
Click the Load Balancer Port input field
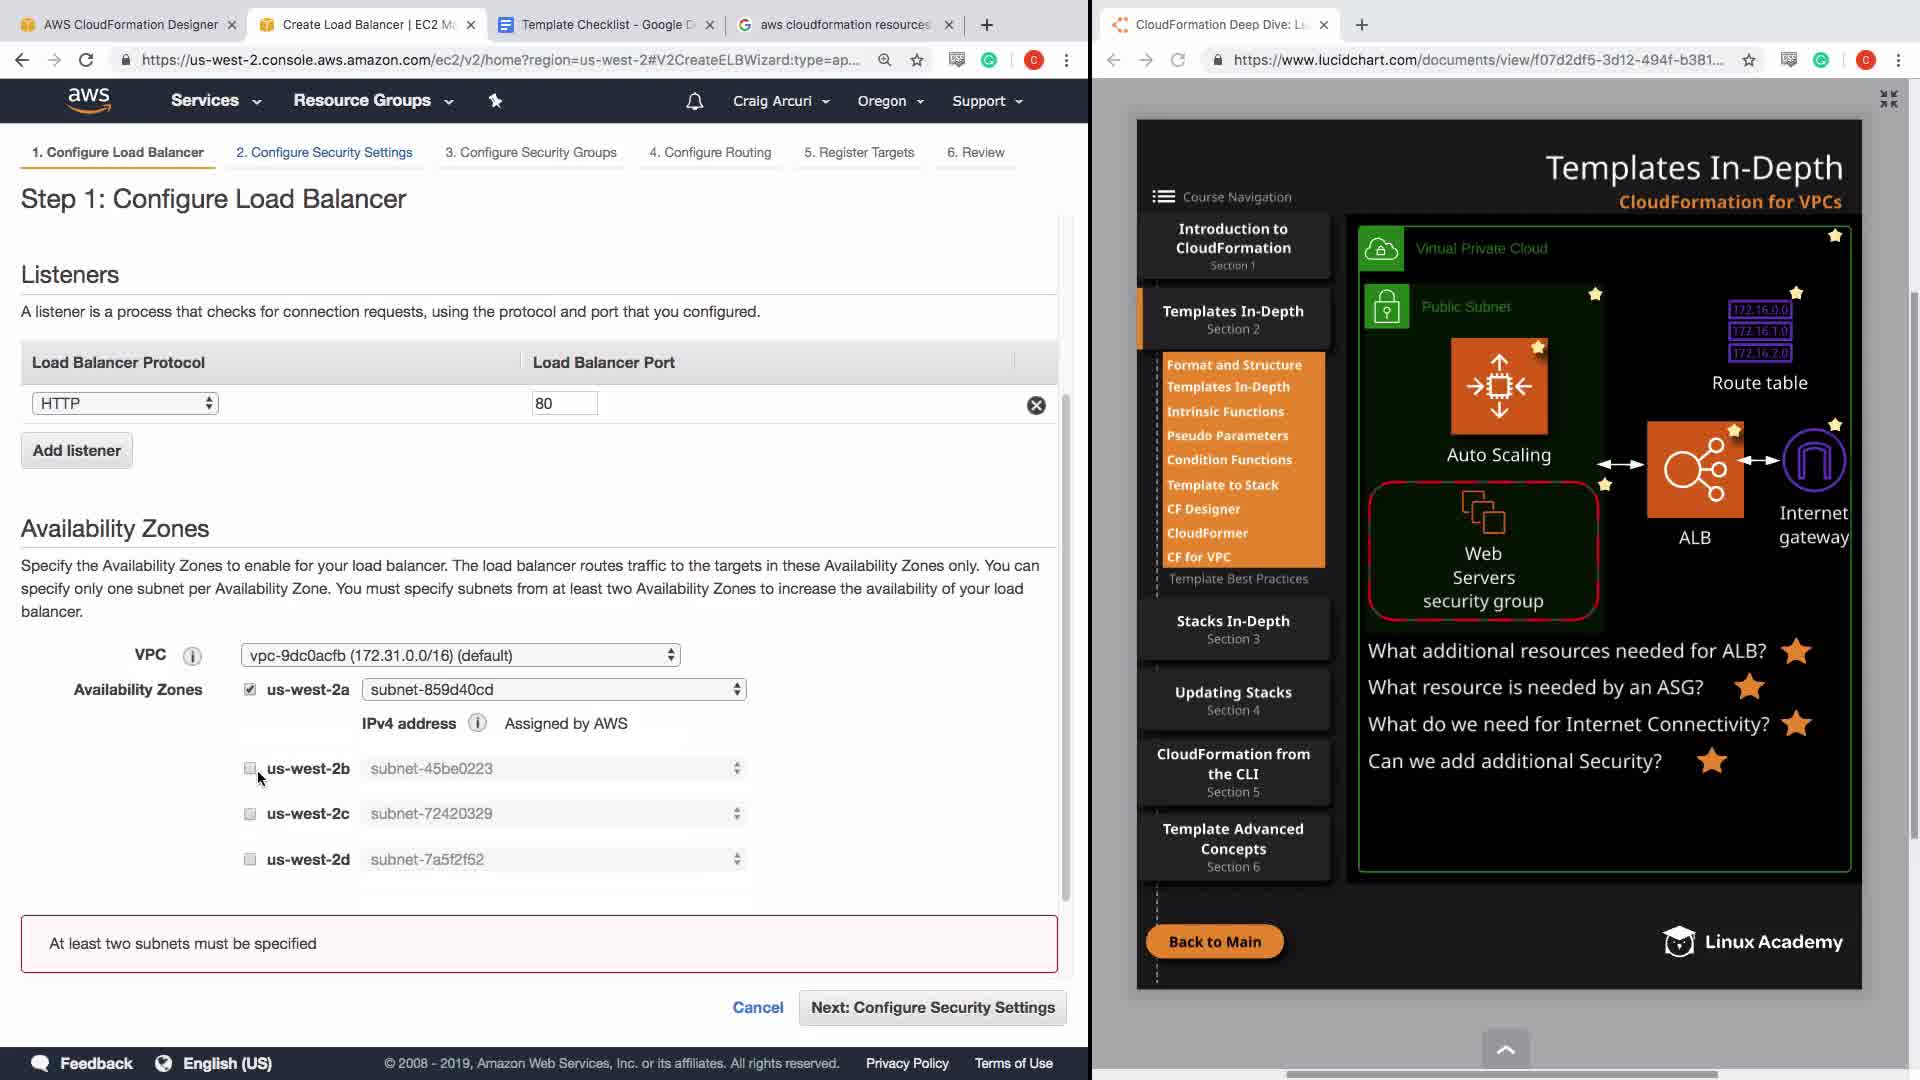[x=564, y=403]
